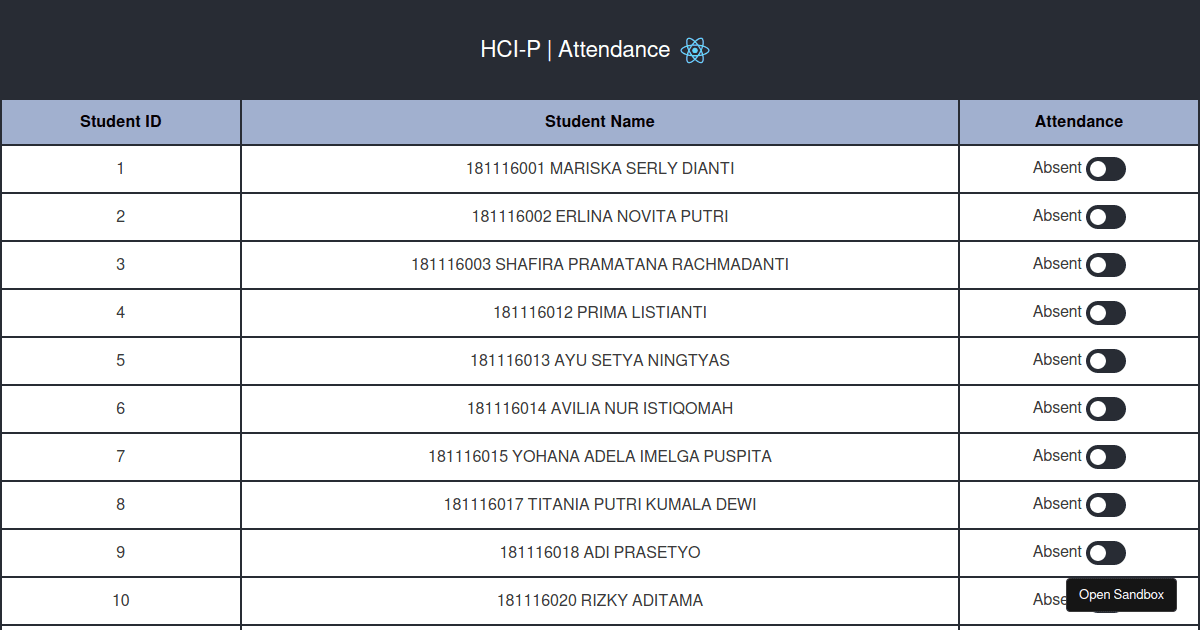Mark ERLINA NOVITA PUTRI as present

coord(1105,217)
